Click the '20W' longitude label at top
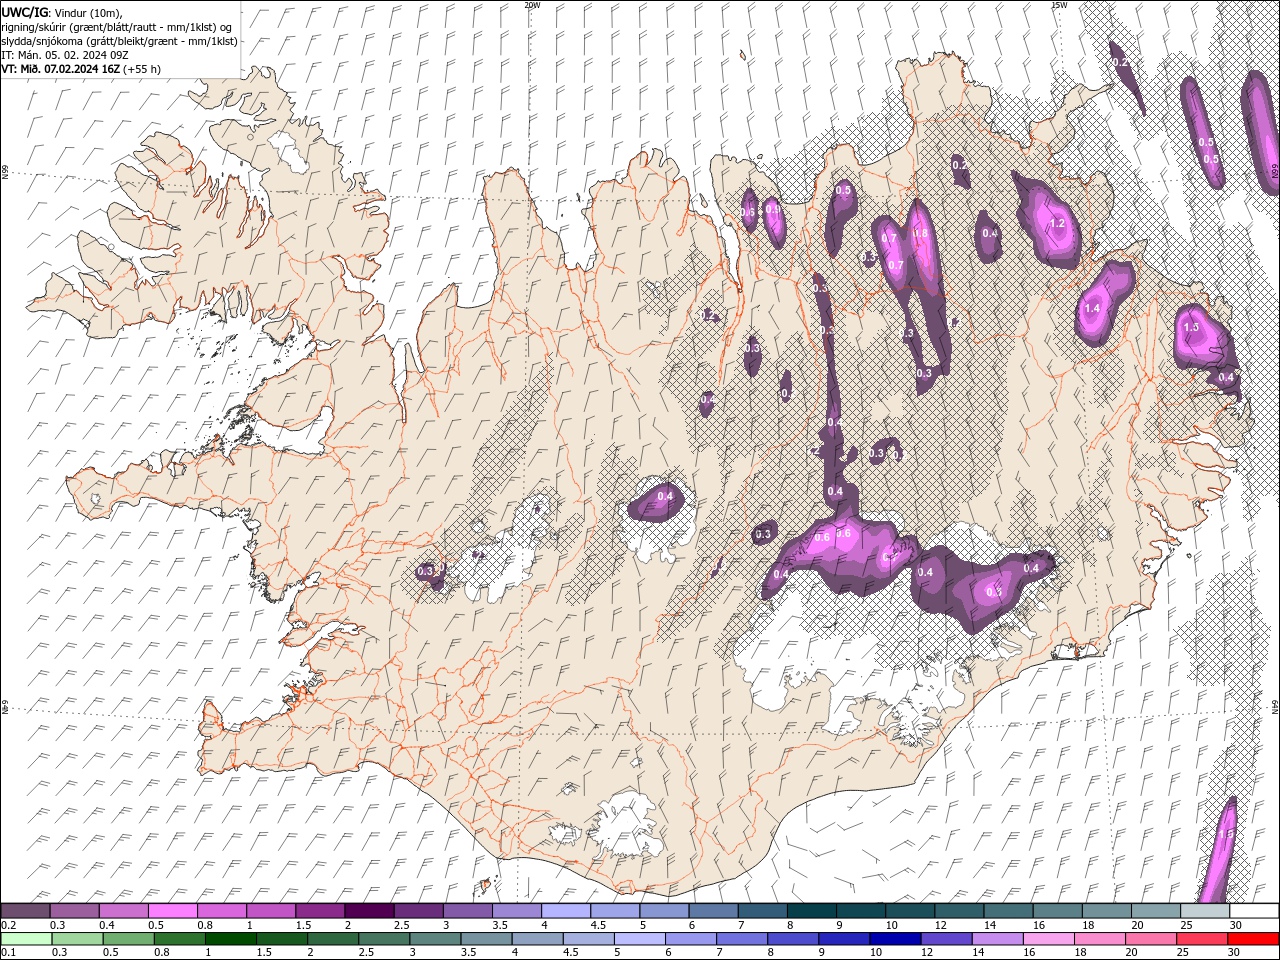 (x=532, y=5)
